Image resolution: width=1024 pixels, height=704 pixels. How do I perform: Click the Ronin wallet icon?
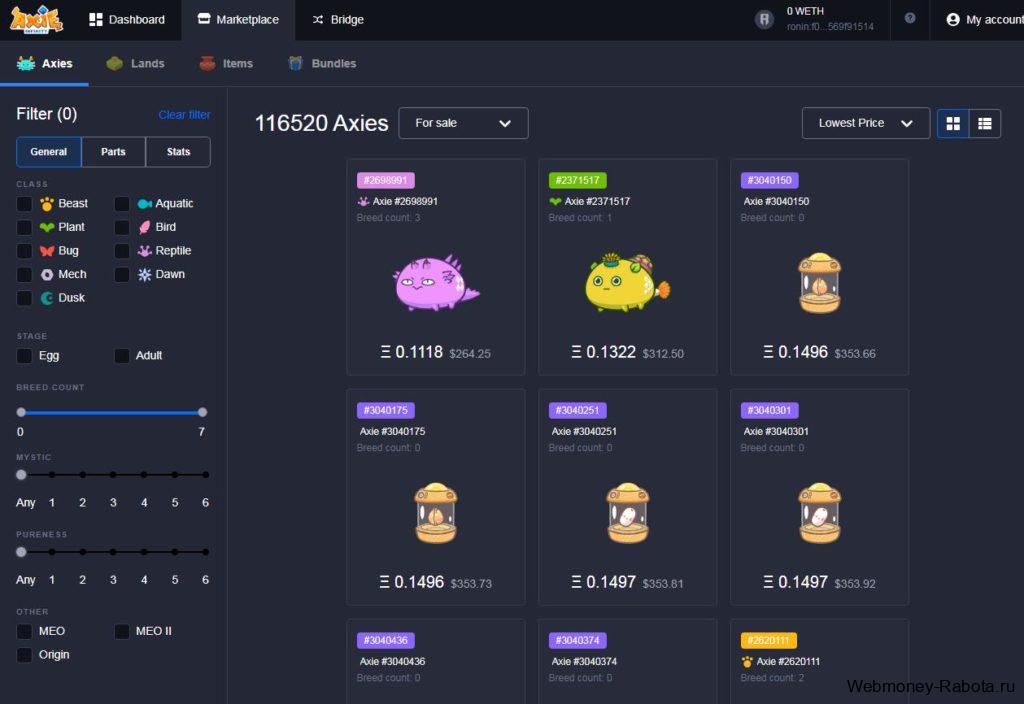[x=763, y=19]
